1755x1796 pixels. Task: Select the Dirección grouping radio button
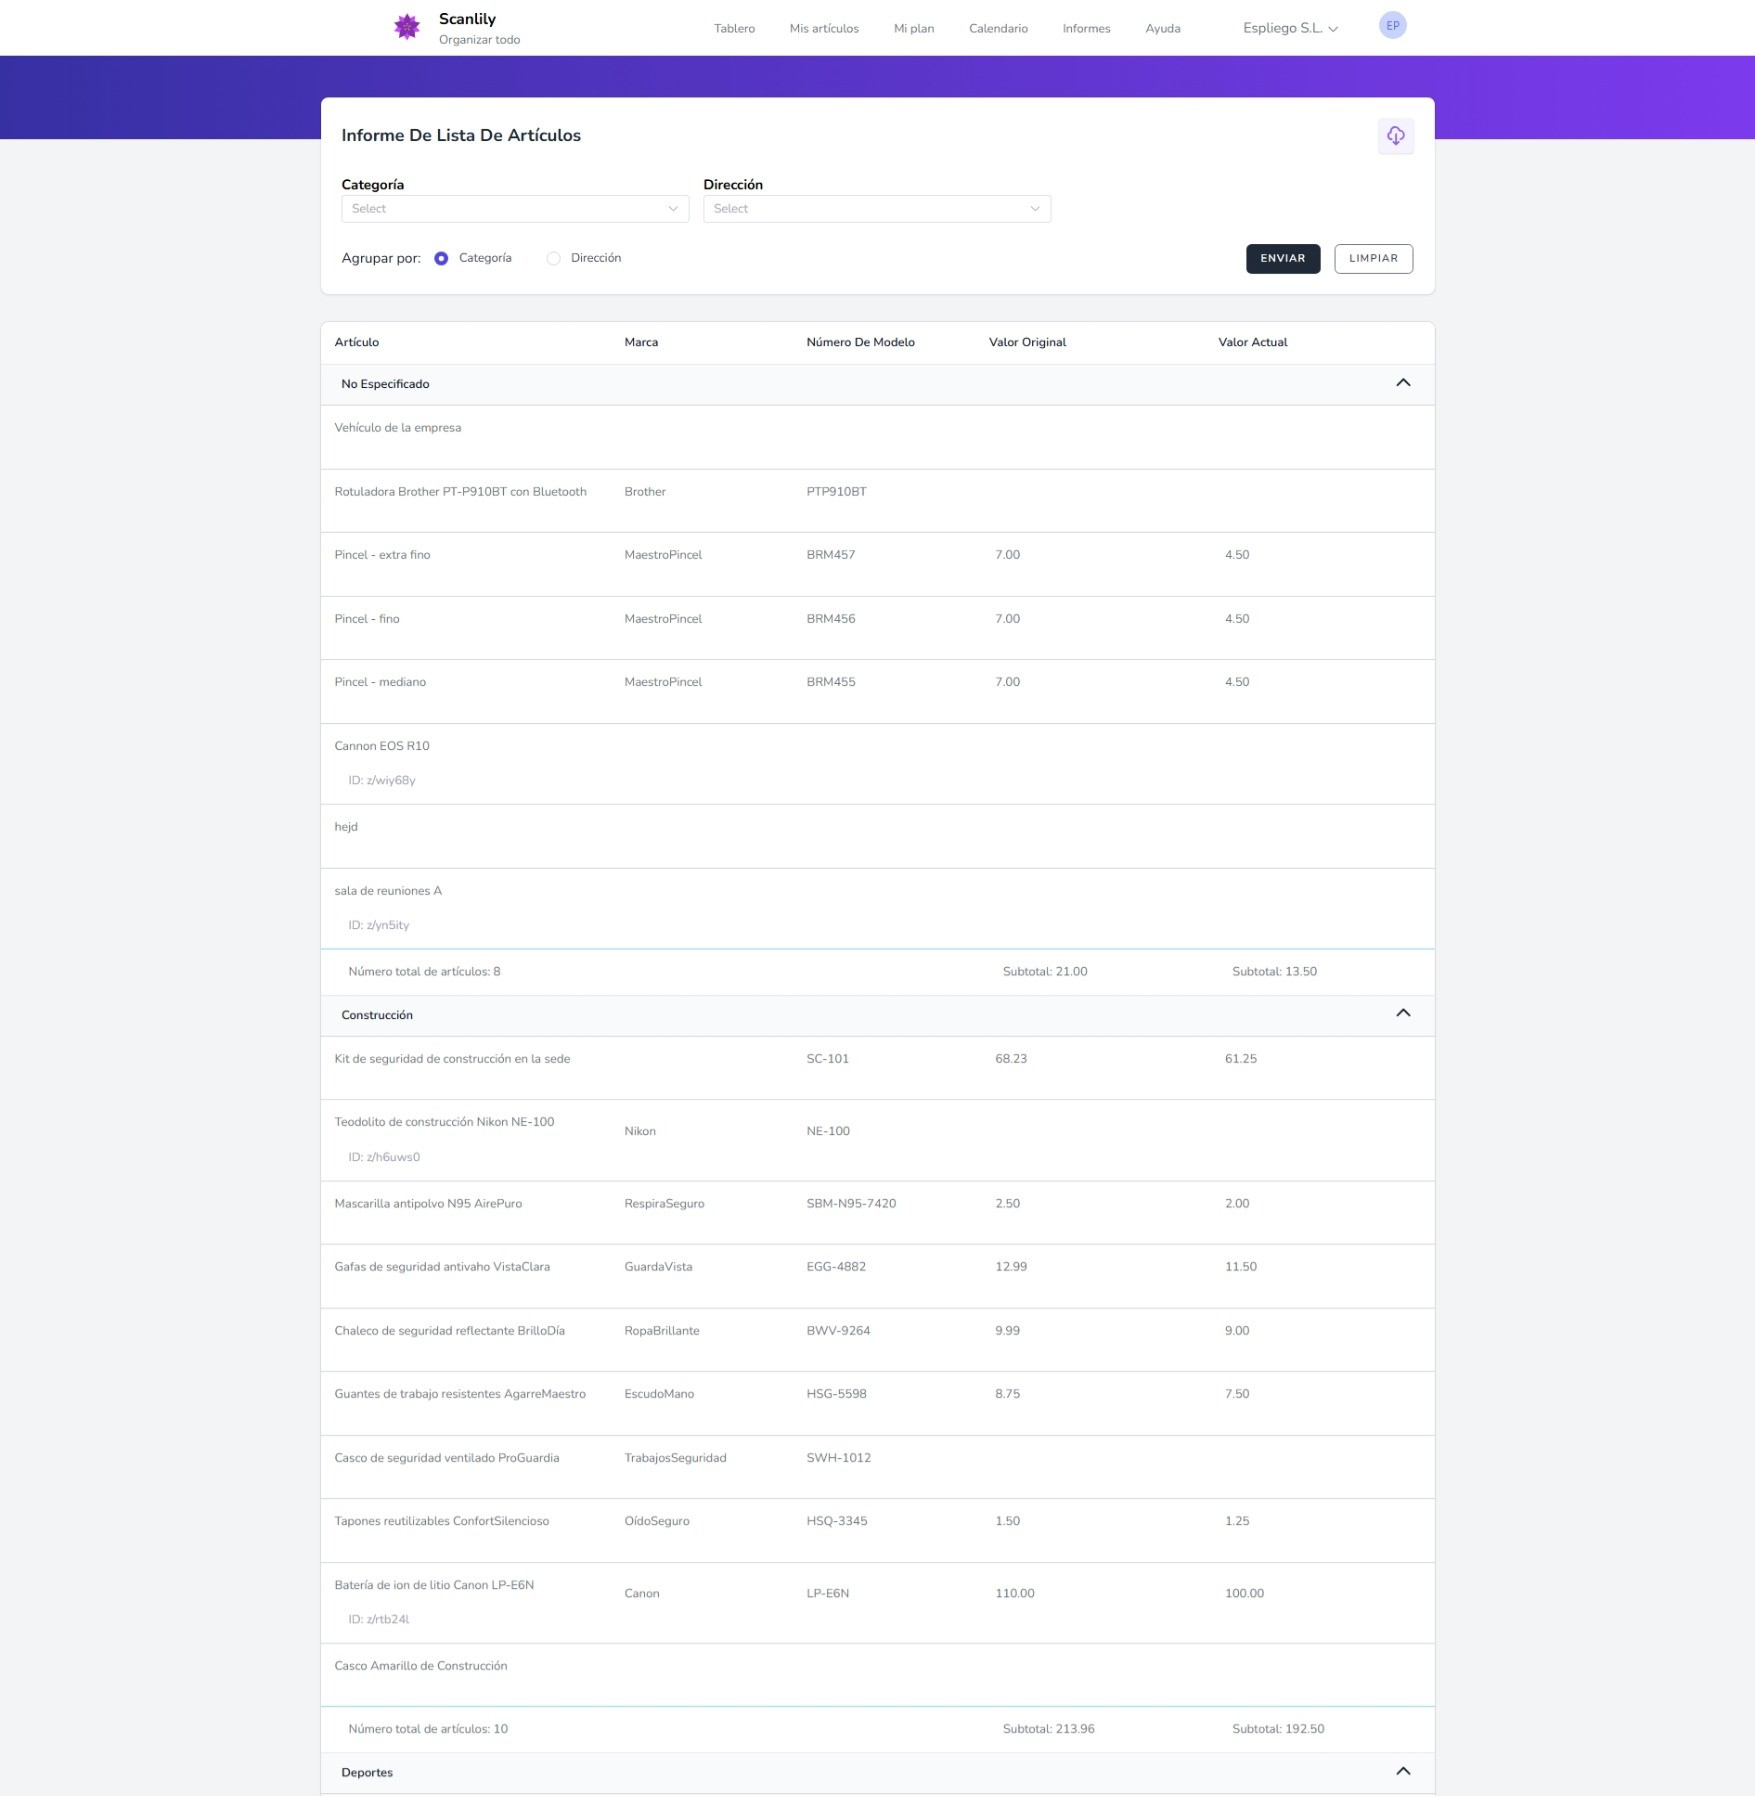pyautogui.click(x=553, y=259)
